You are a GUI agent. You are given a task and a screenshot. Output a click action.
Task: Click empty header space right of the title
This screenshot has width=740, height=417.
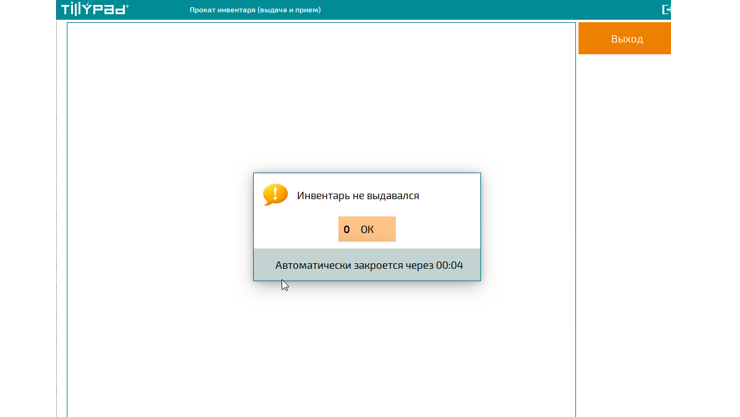480,10
